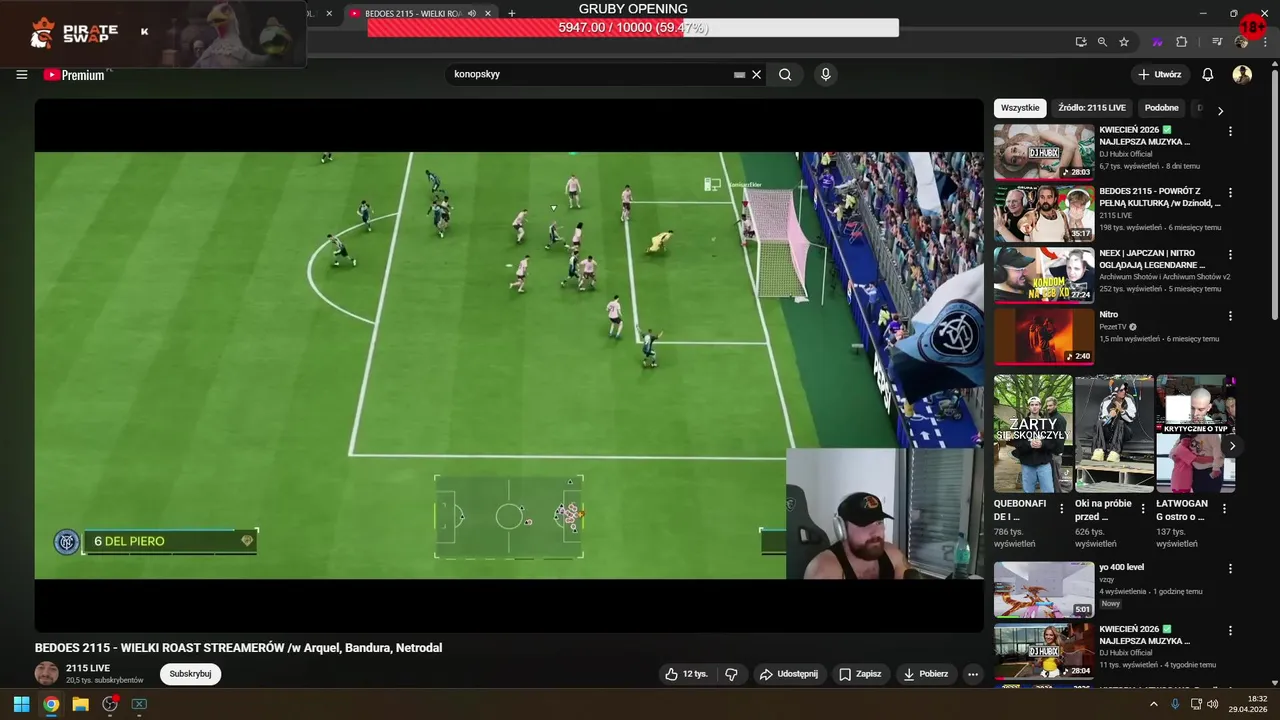Open the taskbar clock showing 18:32

[1250, 704]
